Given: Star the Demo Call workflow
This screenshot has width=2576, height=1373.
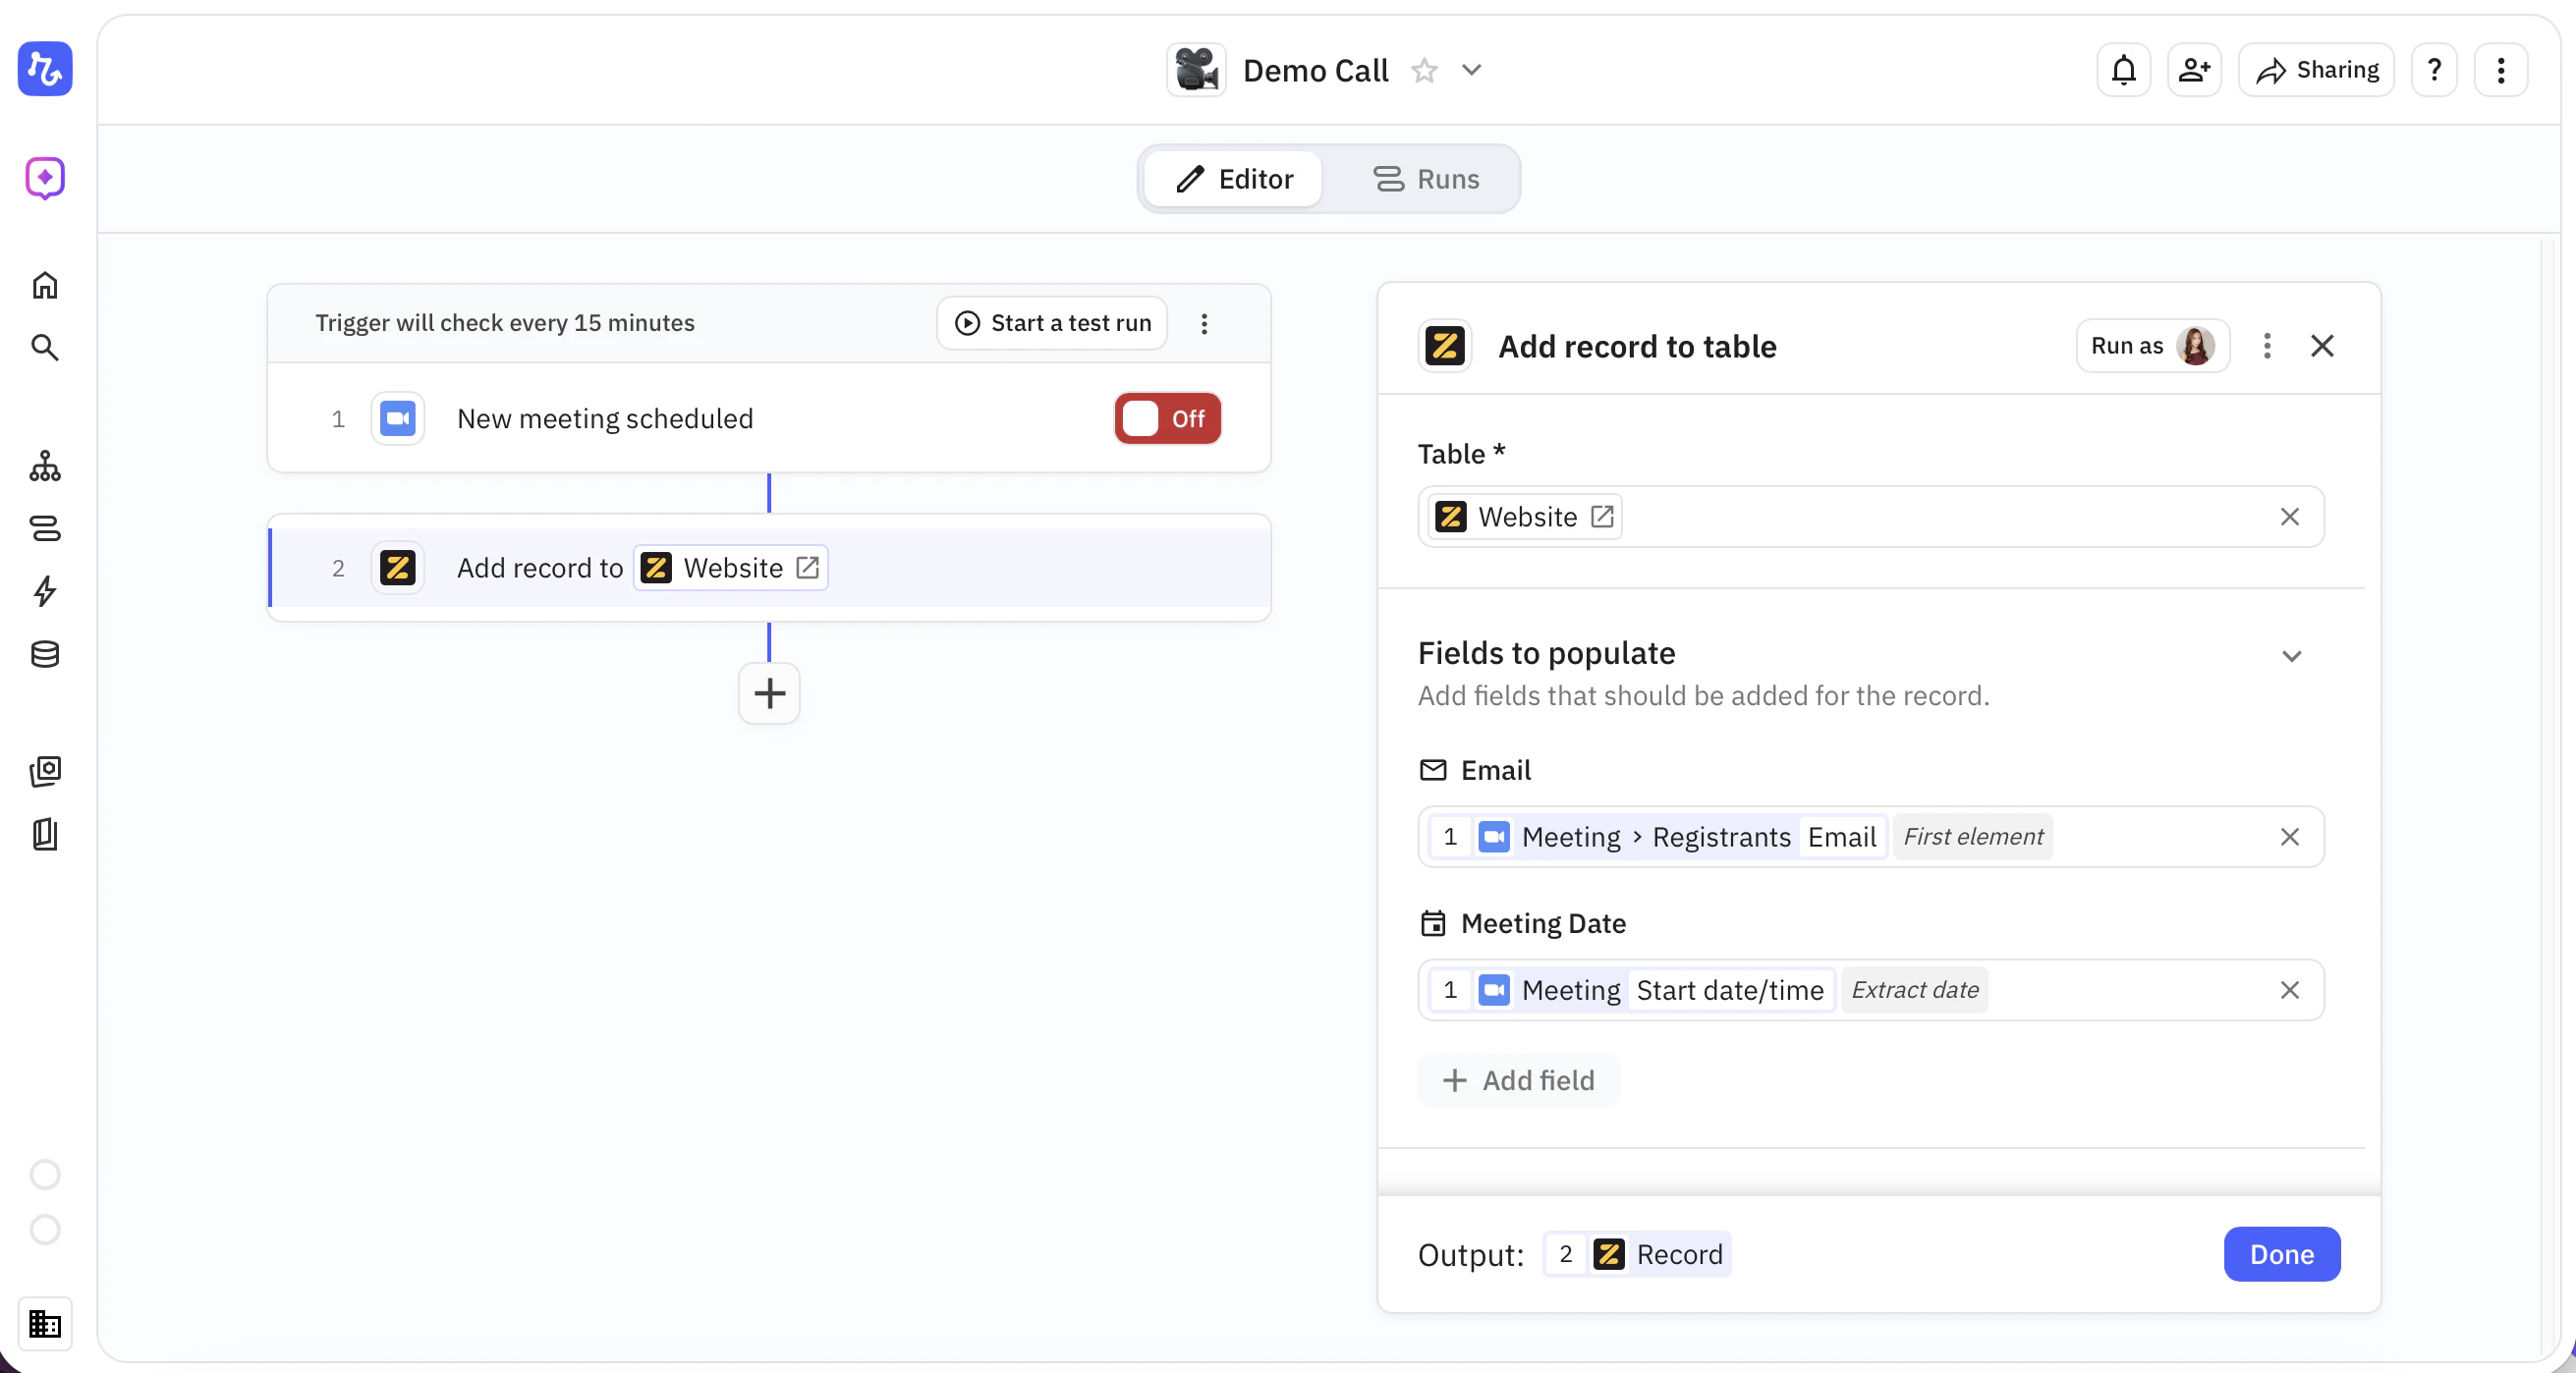Looking at the screenshot, I should pos(1424,71).
